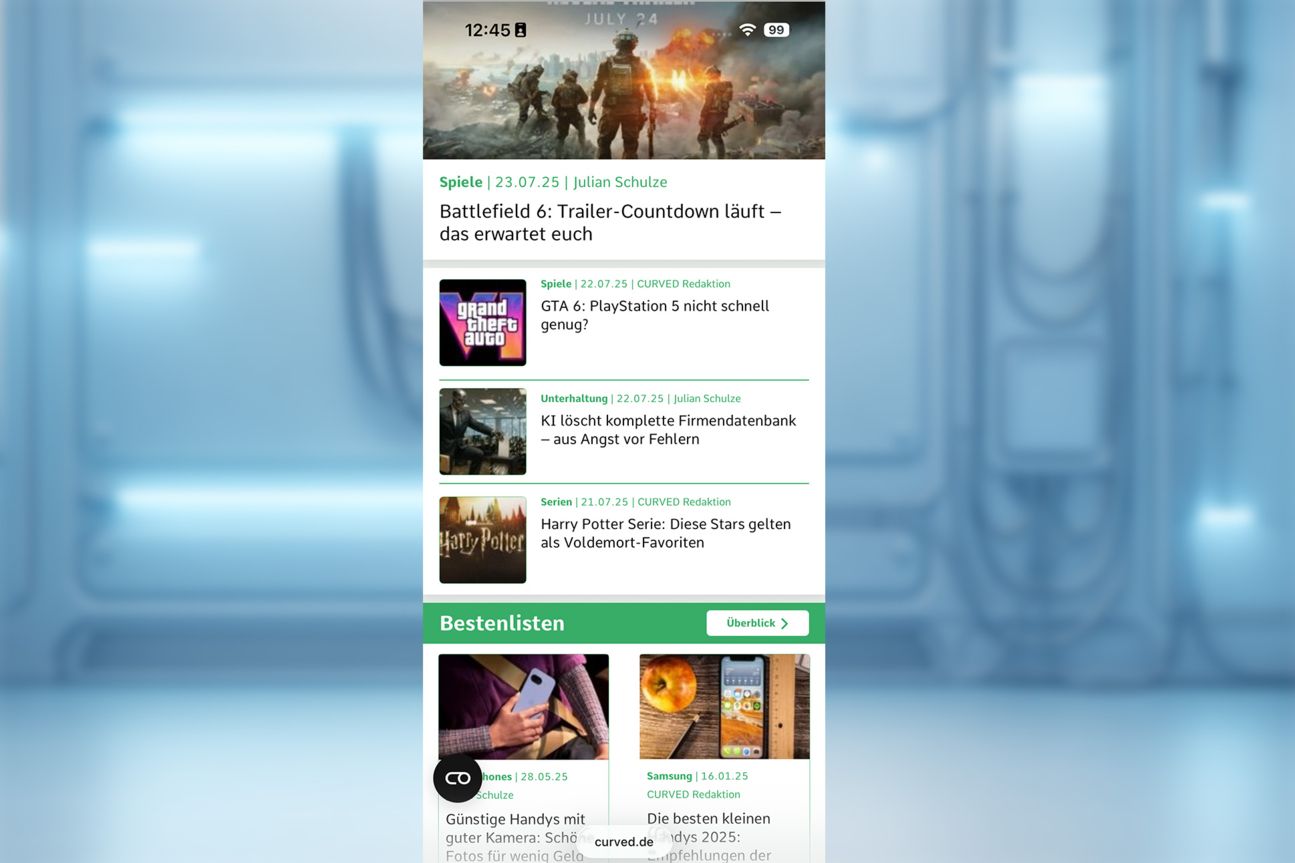The width and height of the screenshot is (1295, 863).
Task: Click the chevron arrow beside Überblick
Action: (785, 623)
